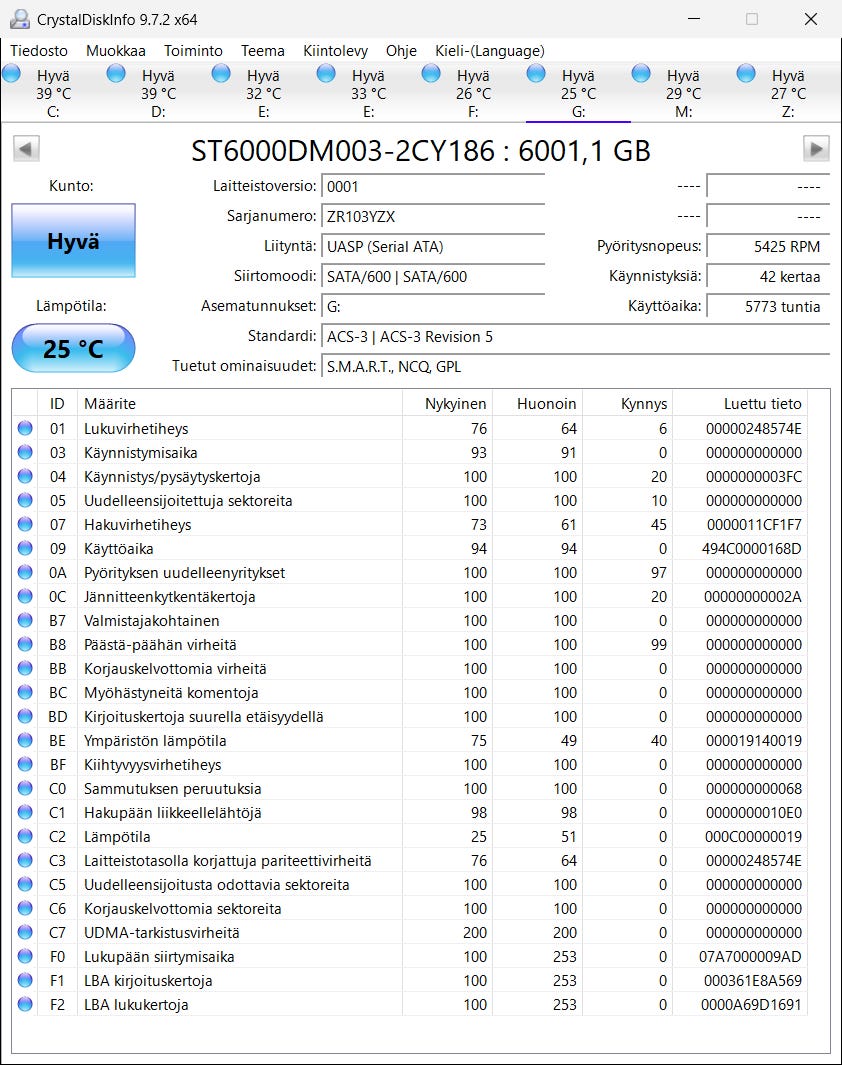Image resolution: width=842 pixels, height=1065 pixels.
Task: Select the 33 °C E: drive orb
Action: click(326, 73)
